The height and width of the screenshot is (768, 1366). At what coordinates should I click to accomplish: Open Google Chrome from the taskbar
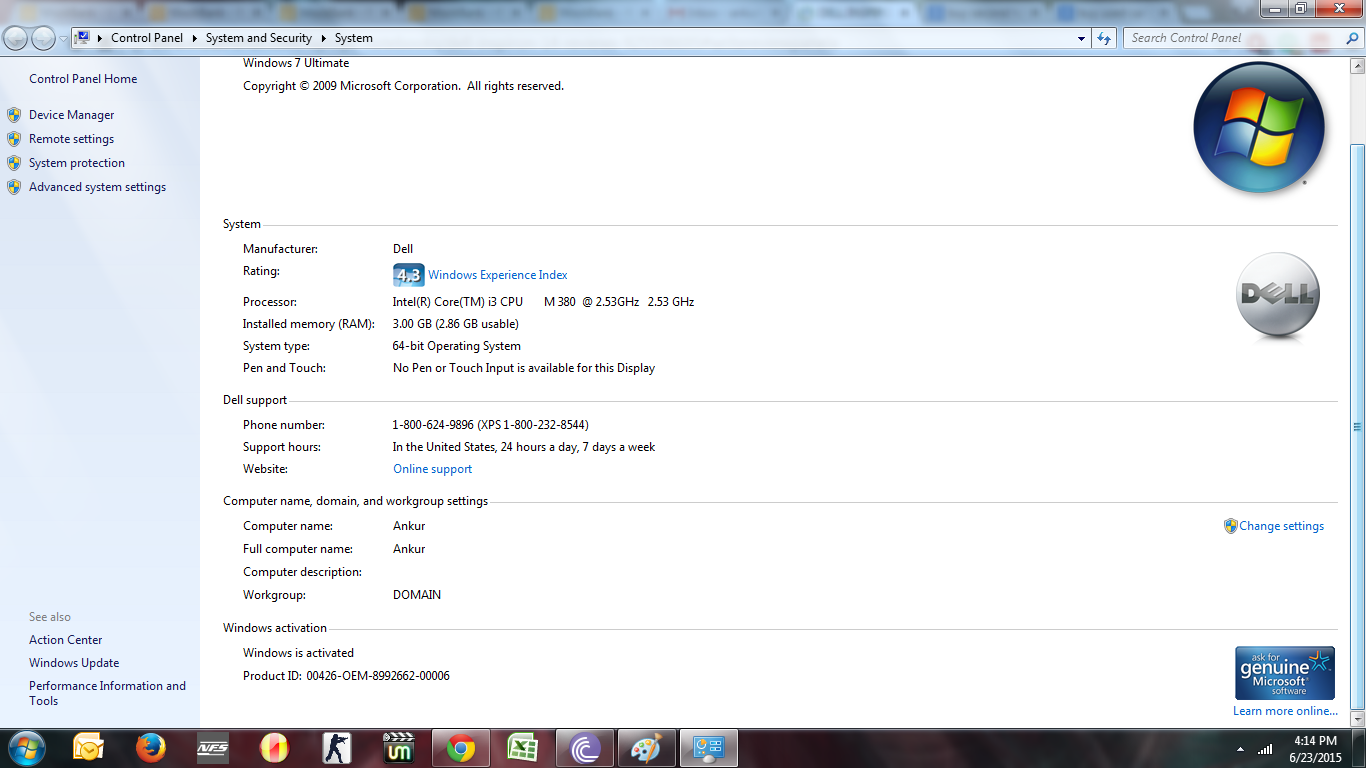click(461, 748)
